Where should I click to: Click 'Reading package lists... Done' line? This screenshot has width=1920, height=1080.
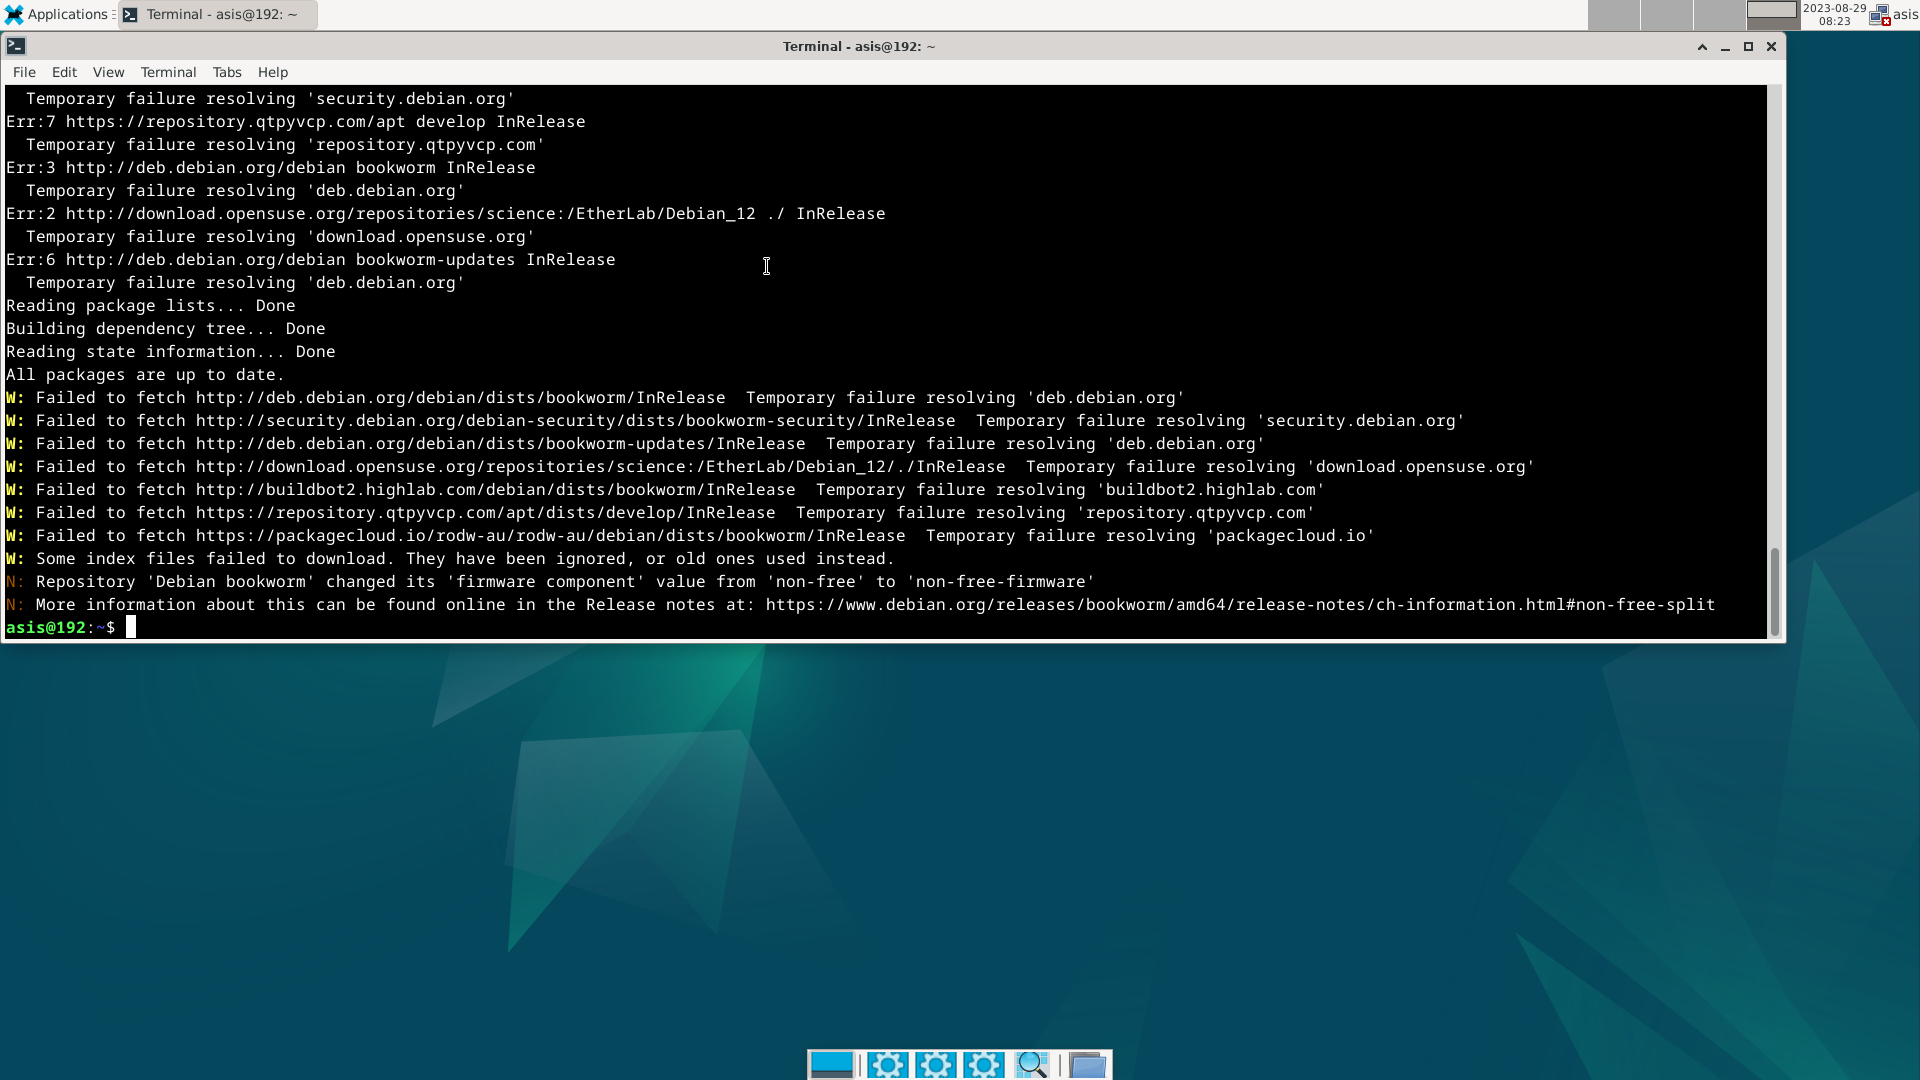[150, 306]
